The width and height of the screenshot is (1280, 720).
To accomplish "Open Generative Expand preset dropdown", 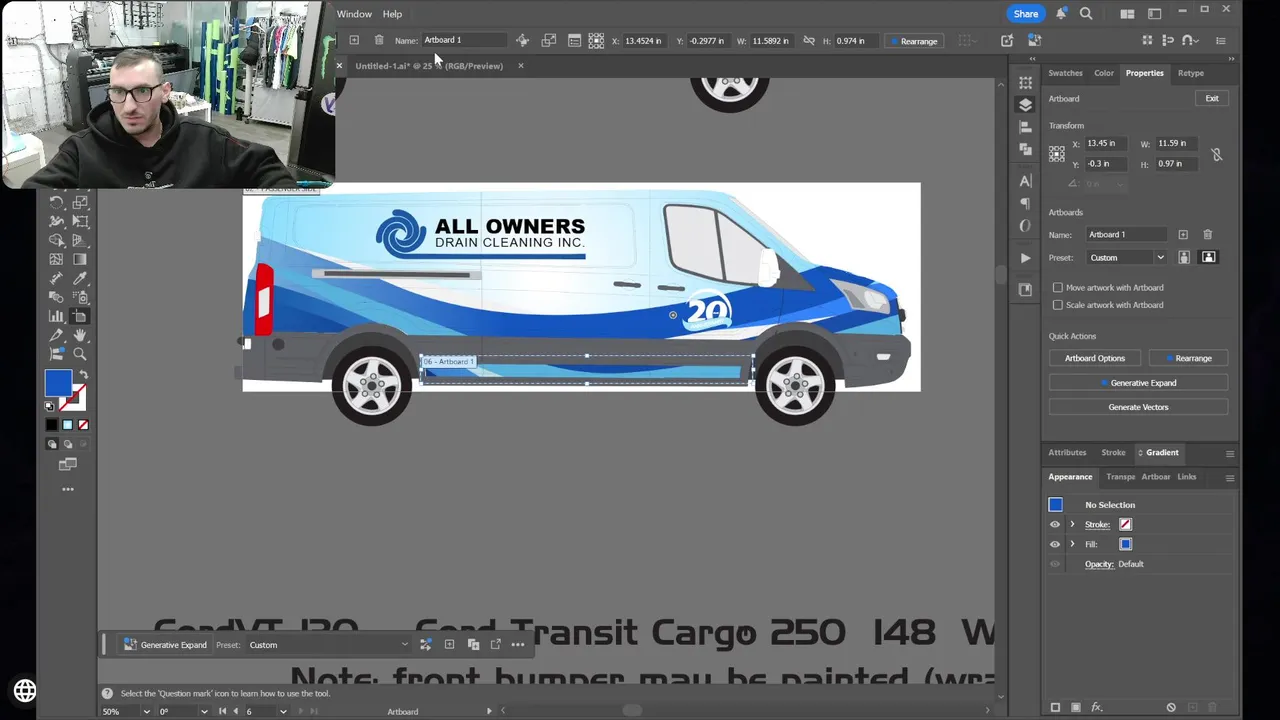I will 329,645.
